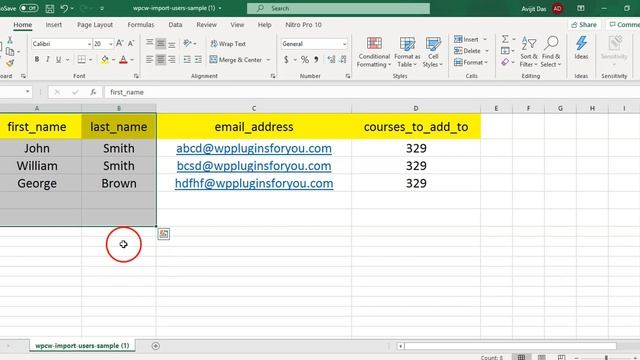This screenshot has height=360, width=640.
Task: Toggle Bold formatting
Action: [x=37, y=60]
